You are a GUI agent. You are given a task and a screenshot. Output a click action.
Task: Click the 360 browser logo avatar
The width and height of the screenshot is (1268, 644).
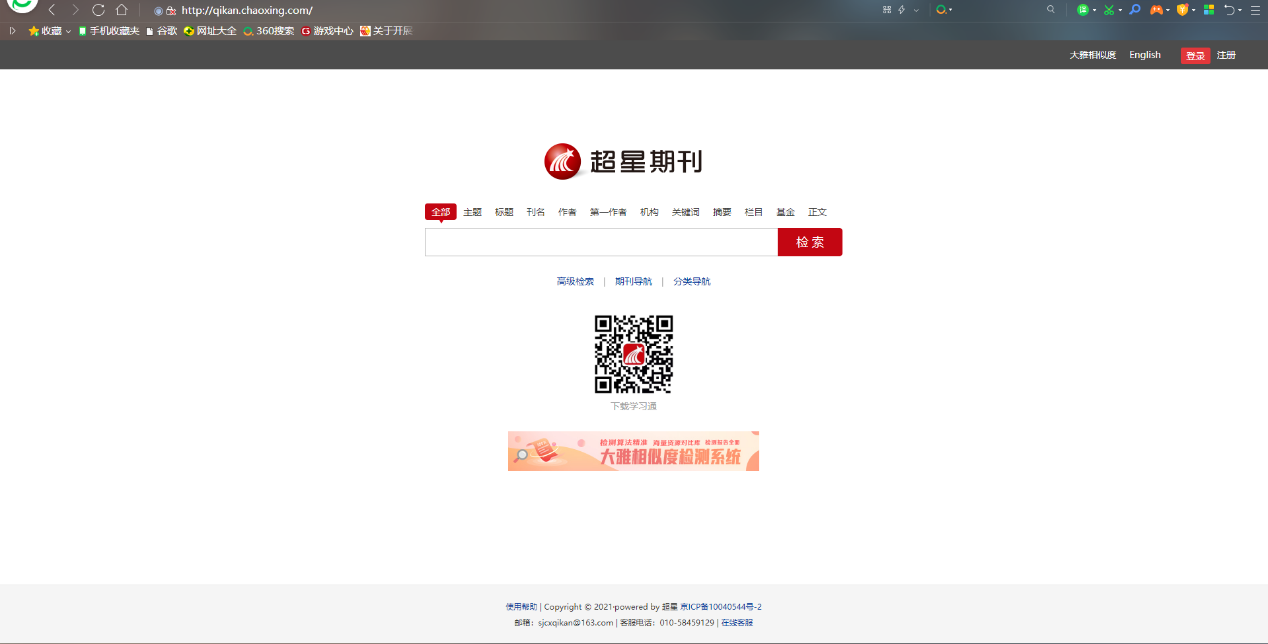point(22,7)
